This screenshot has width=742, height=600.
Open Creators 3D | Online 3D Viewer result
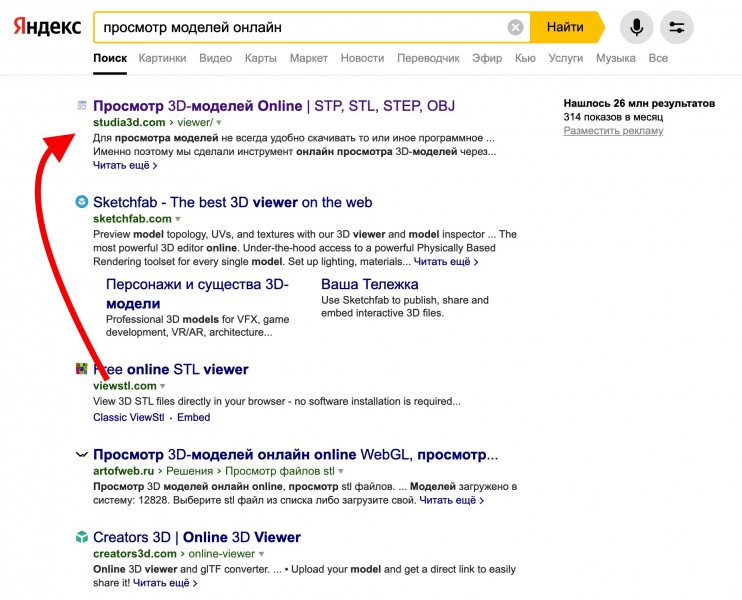click(x=197, y=537)
